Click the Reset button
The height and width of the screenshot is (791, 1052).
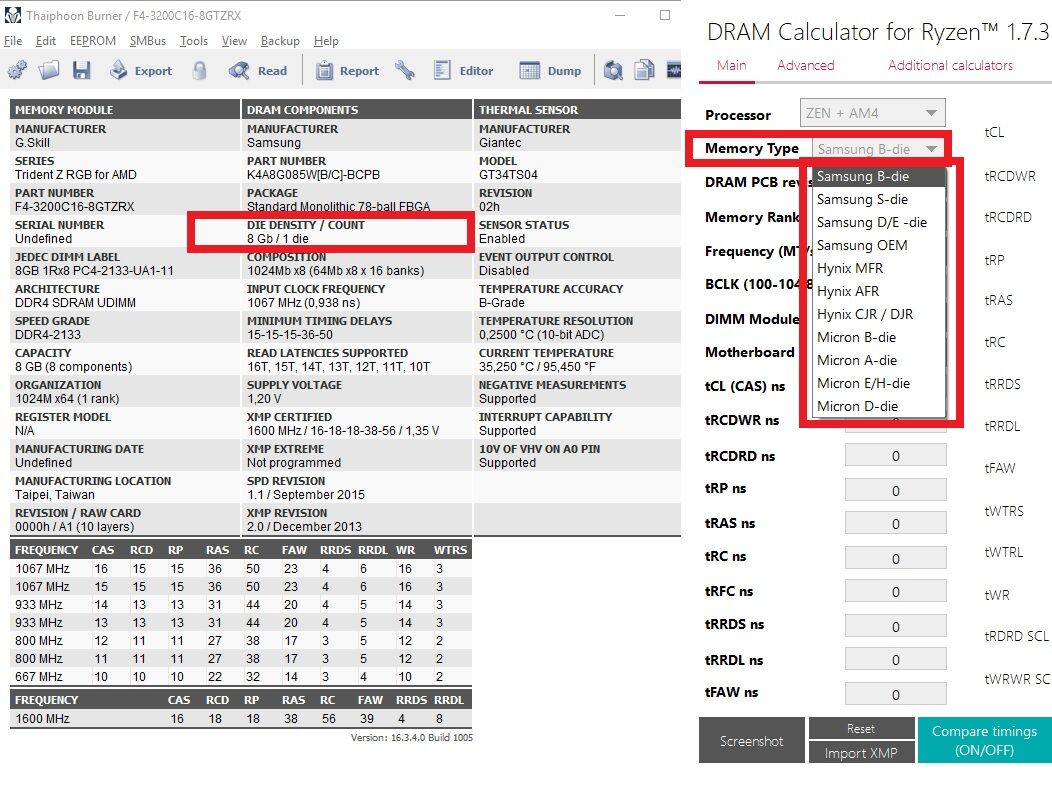coord(861,728)
